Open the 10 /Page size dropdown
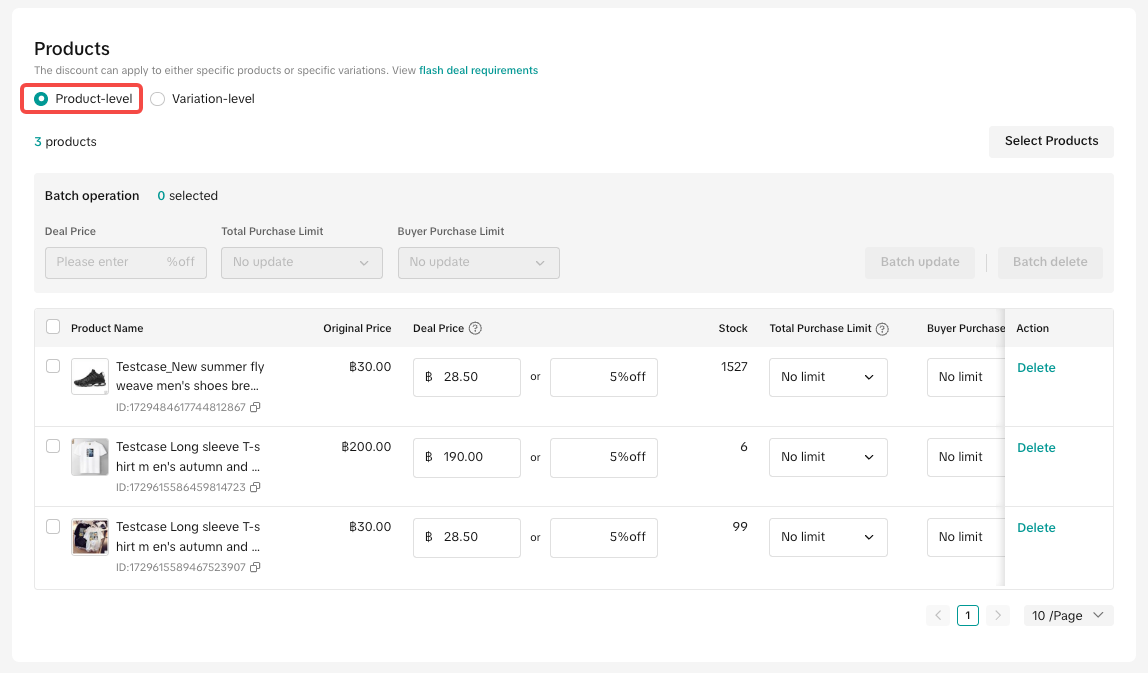1148x673 pixels. 1068,616
